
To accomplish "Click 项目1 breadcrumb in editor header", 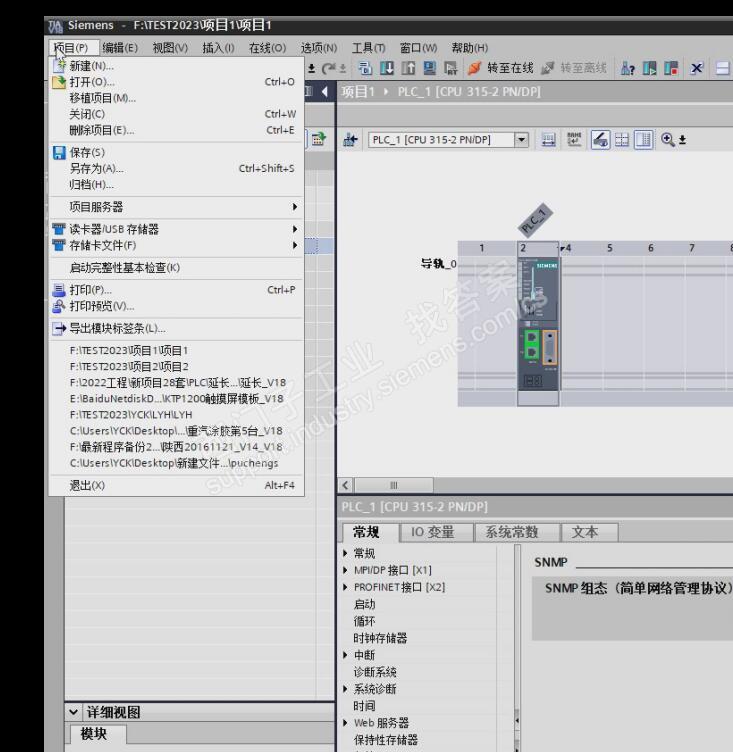I will tap(358, 91).
